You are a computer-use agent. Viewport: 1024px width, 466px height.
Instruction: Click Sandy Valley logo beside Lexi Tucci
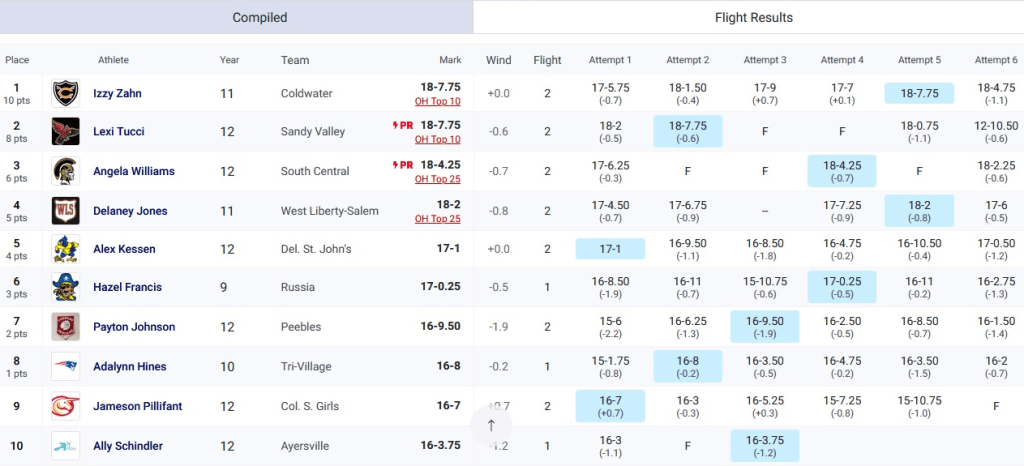pyautogui.click(x=66, y=132)
